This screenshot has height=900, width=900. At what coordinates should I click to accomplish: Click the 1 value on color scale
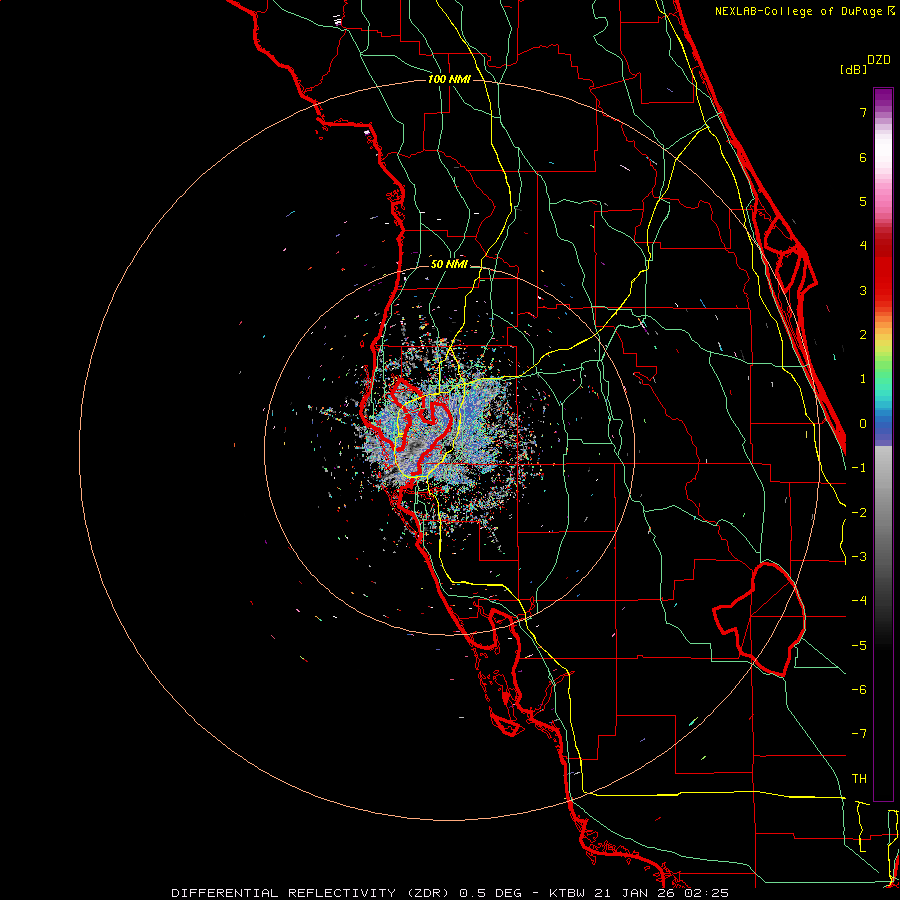863,379
